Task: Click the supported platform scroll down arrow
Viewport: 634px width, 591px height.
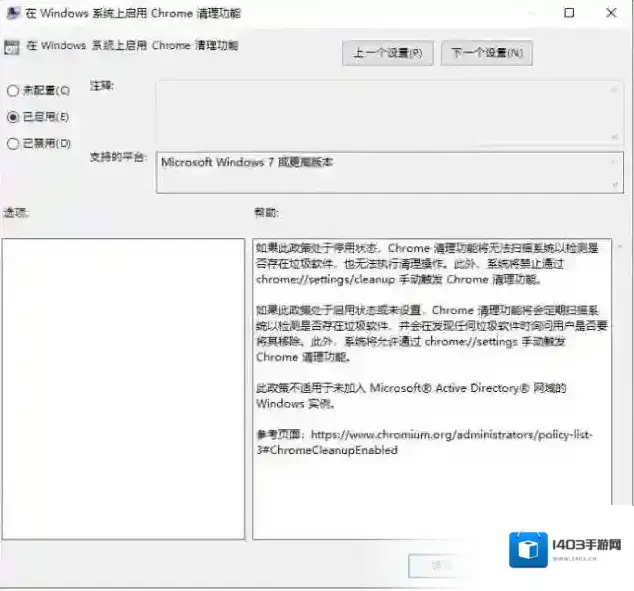Action: click(x=615, y=185)
